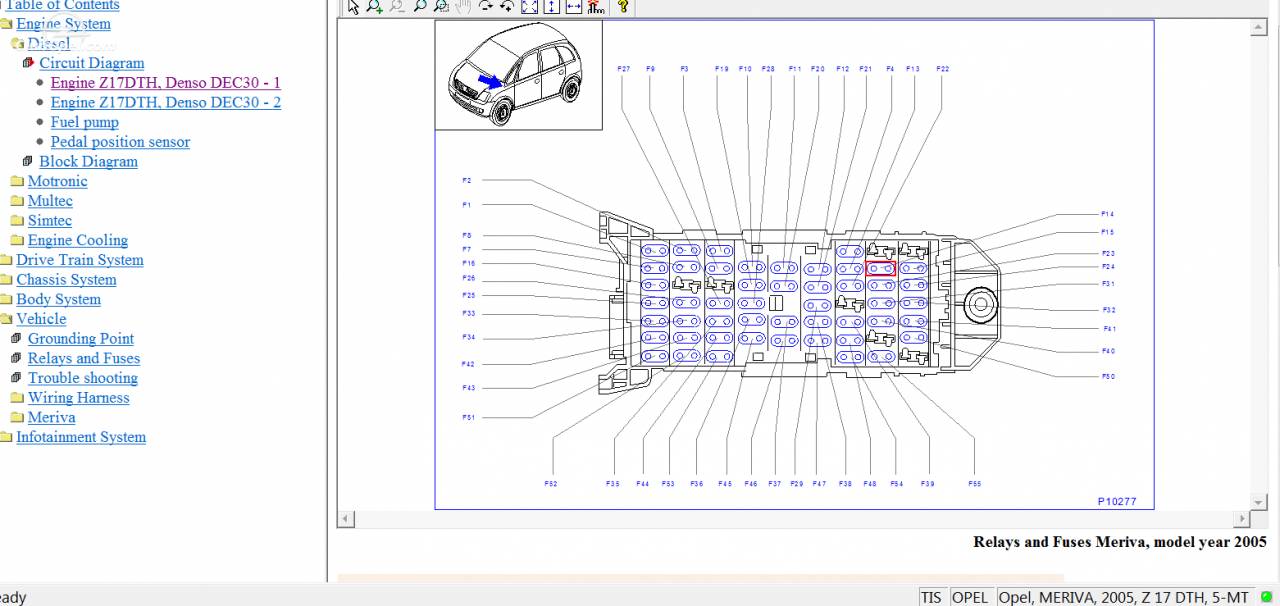The width and height of the screenshot is (1280, 606).
Task: Click the zoom in magnifier tool
Action: 374,7
